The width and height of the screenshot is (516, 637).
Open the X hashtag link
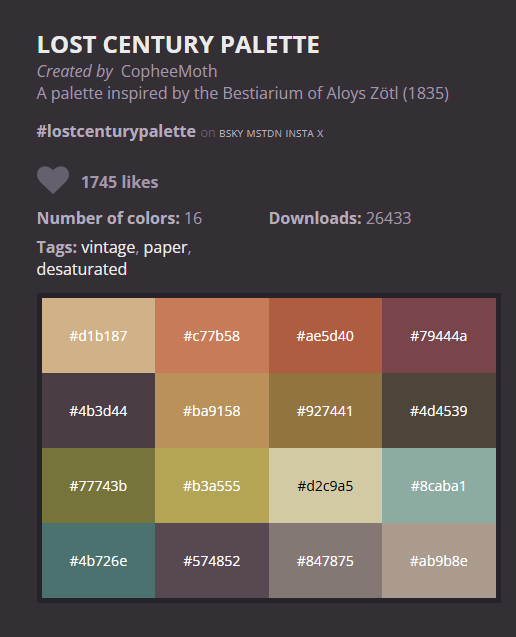pyautogui.click(x=320, y=134)
